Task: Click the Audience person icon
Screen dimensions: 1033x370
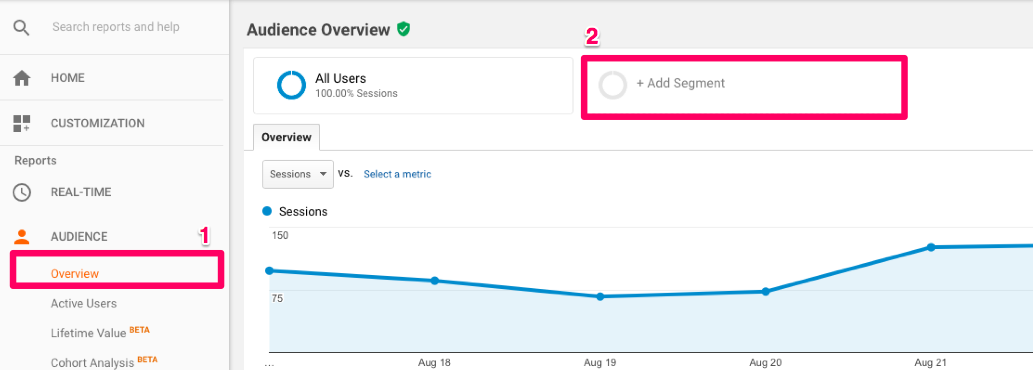Action: click(x=22, y=236)
